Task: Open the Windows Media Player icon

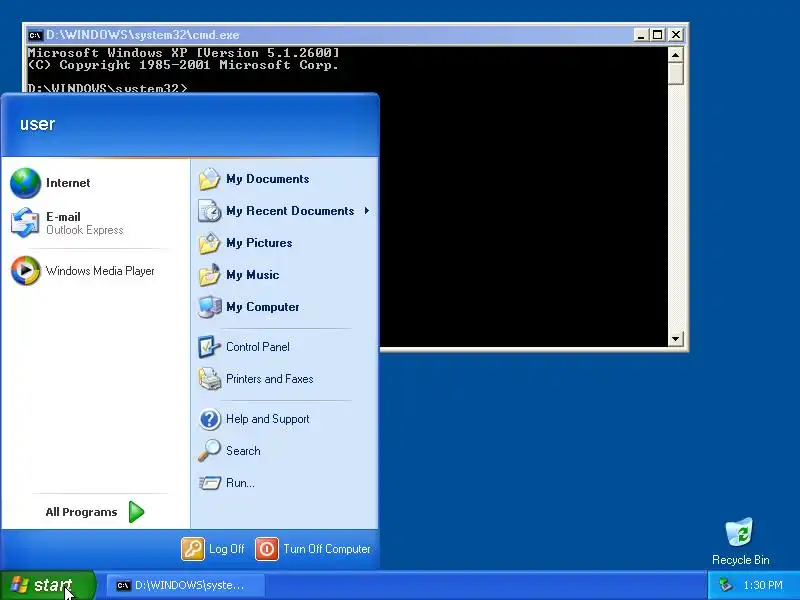Action: [x=26, y=270]
